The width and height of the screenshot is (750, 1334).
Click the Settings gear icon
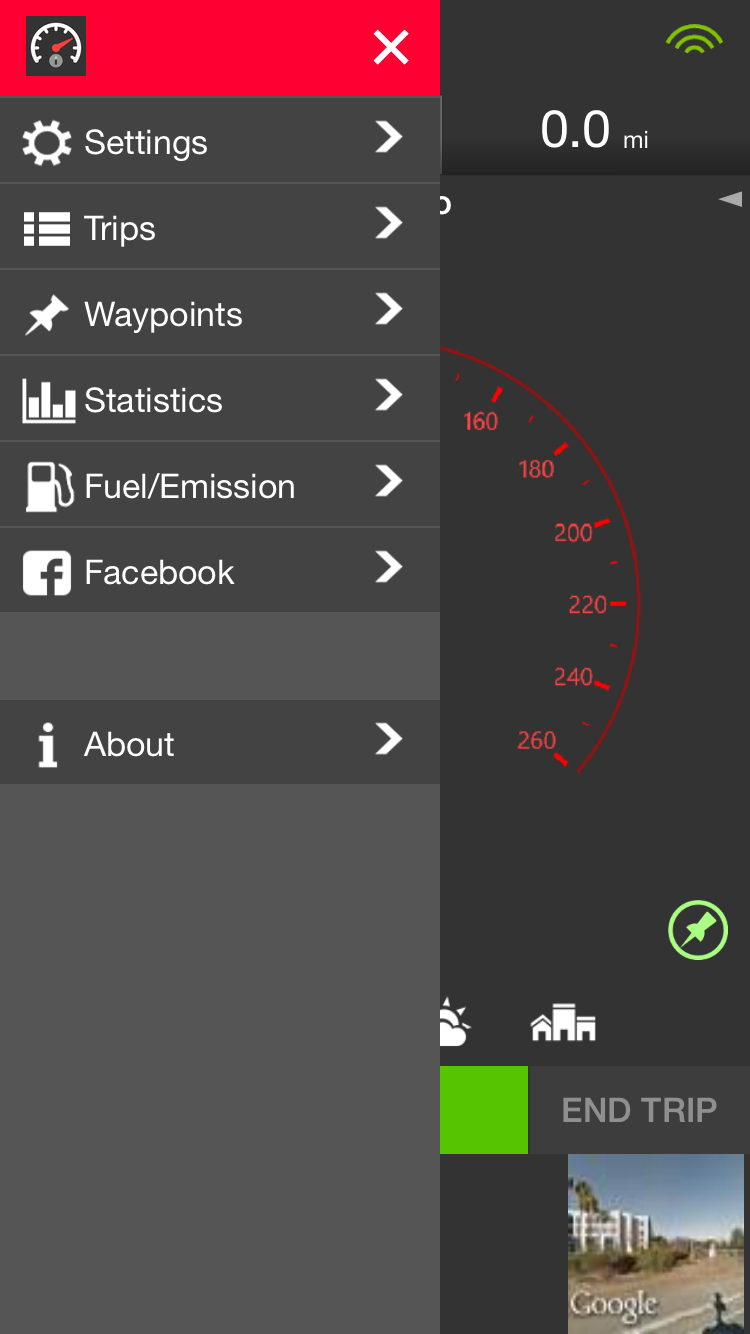pos(46,143)
